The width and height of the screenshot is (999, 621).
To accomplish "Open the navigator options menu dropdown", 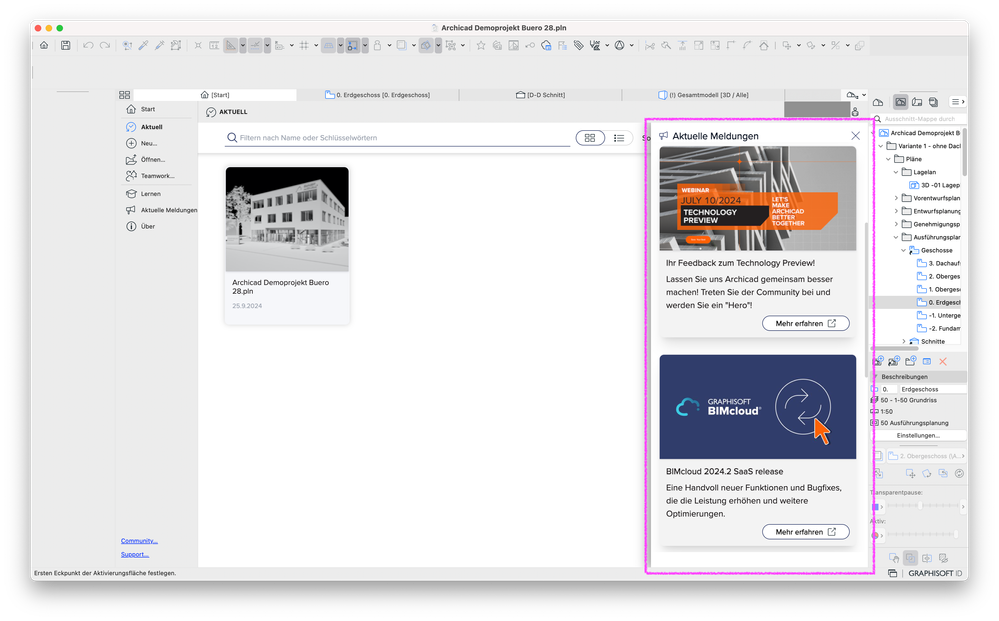I will [958, 102].
